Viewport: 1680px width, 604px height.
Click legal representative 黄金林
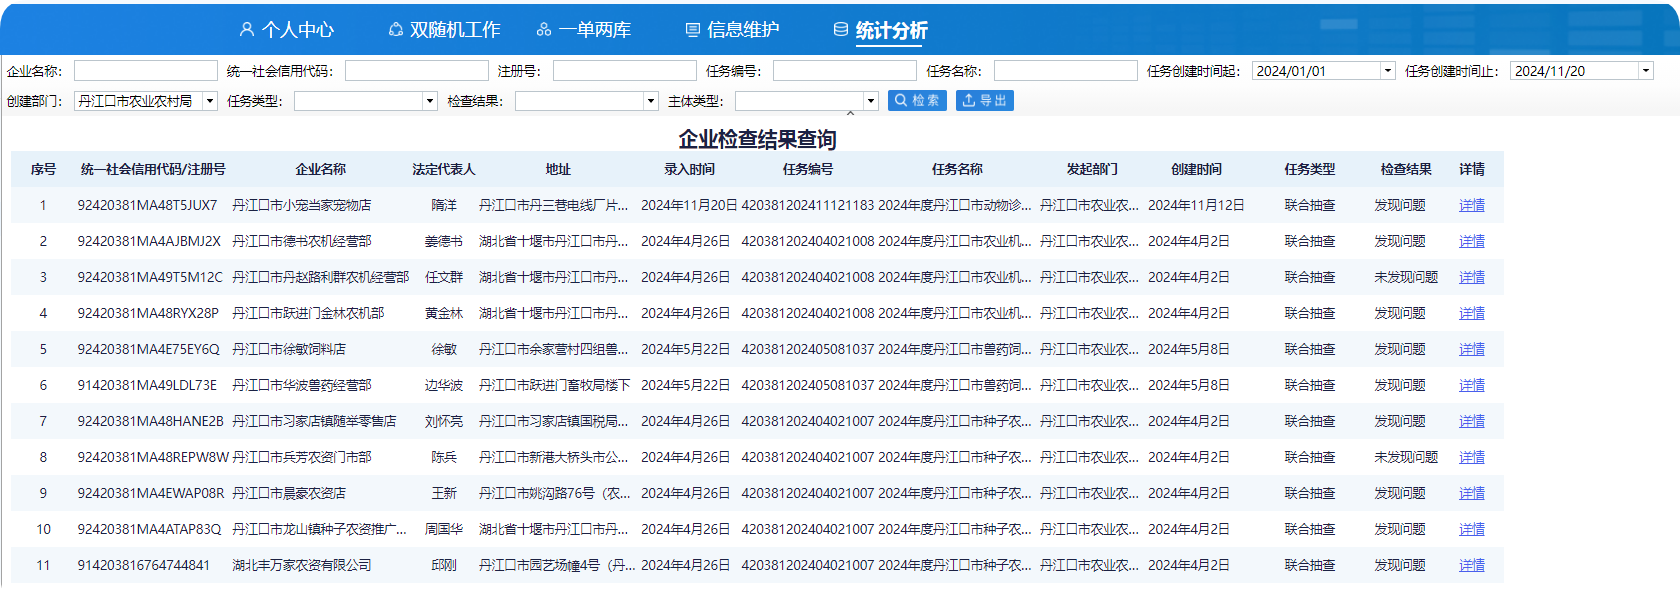click(444, 313)
